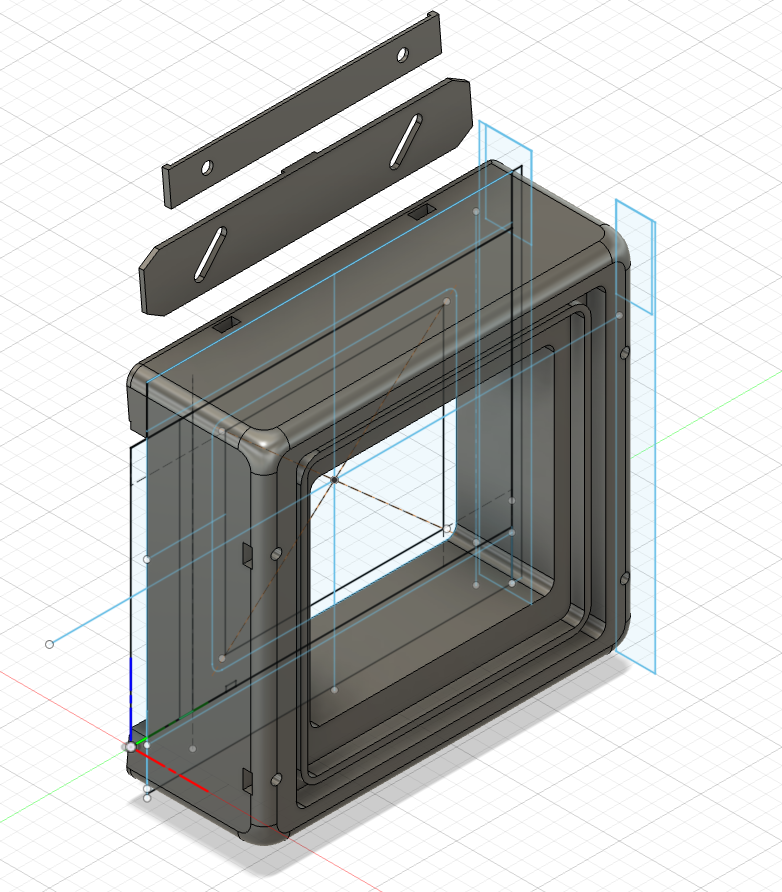782x892 pixels.
Task: Click the upper screw hole on the front-left edge
Action: pyautogui.click(x=276, y=554)
